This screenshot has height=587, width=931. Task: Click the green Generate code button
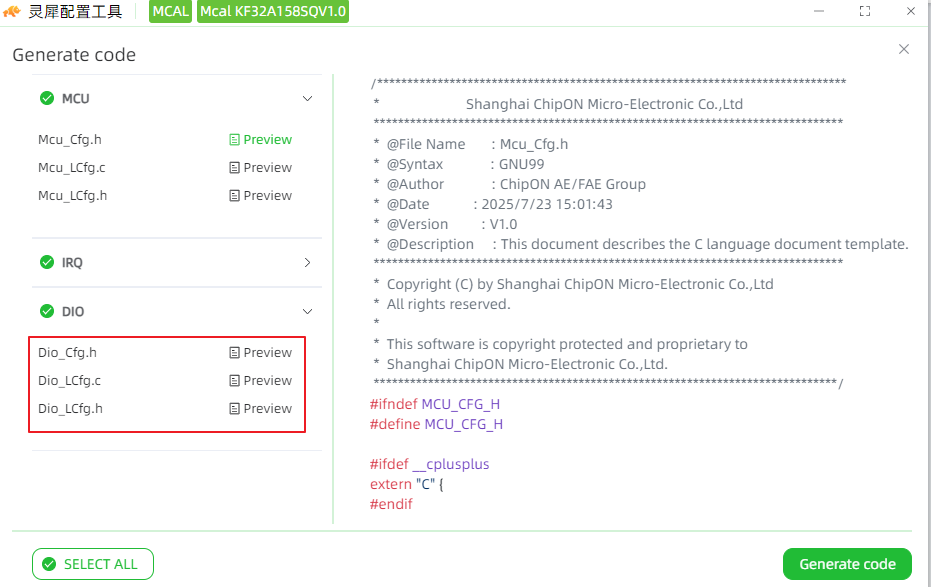tap(847, 564)
